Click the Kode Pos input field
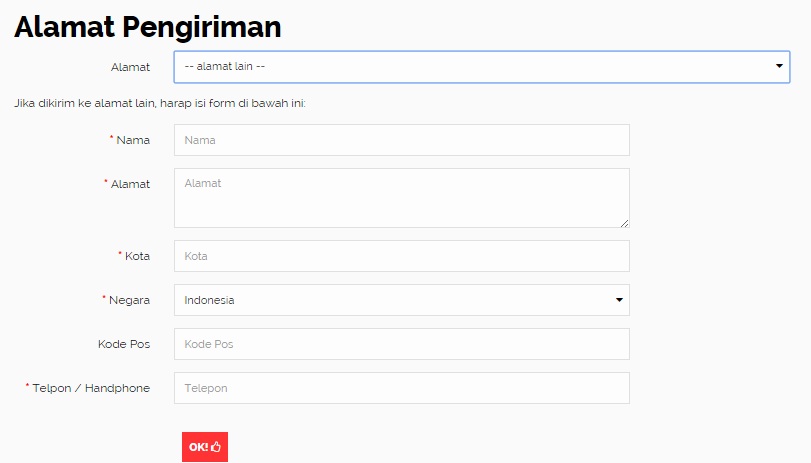Screen dimensions: 811x463 click(x=401, y=344)
